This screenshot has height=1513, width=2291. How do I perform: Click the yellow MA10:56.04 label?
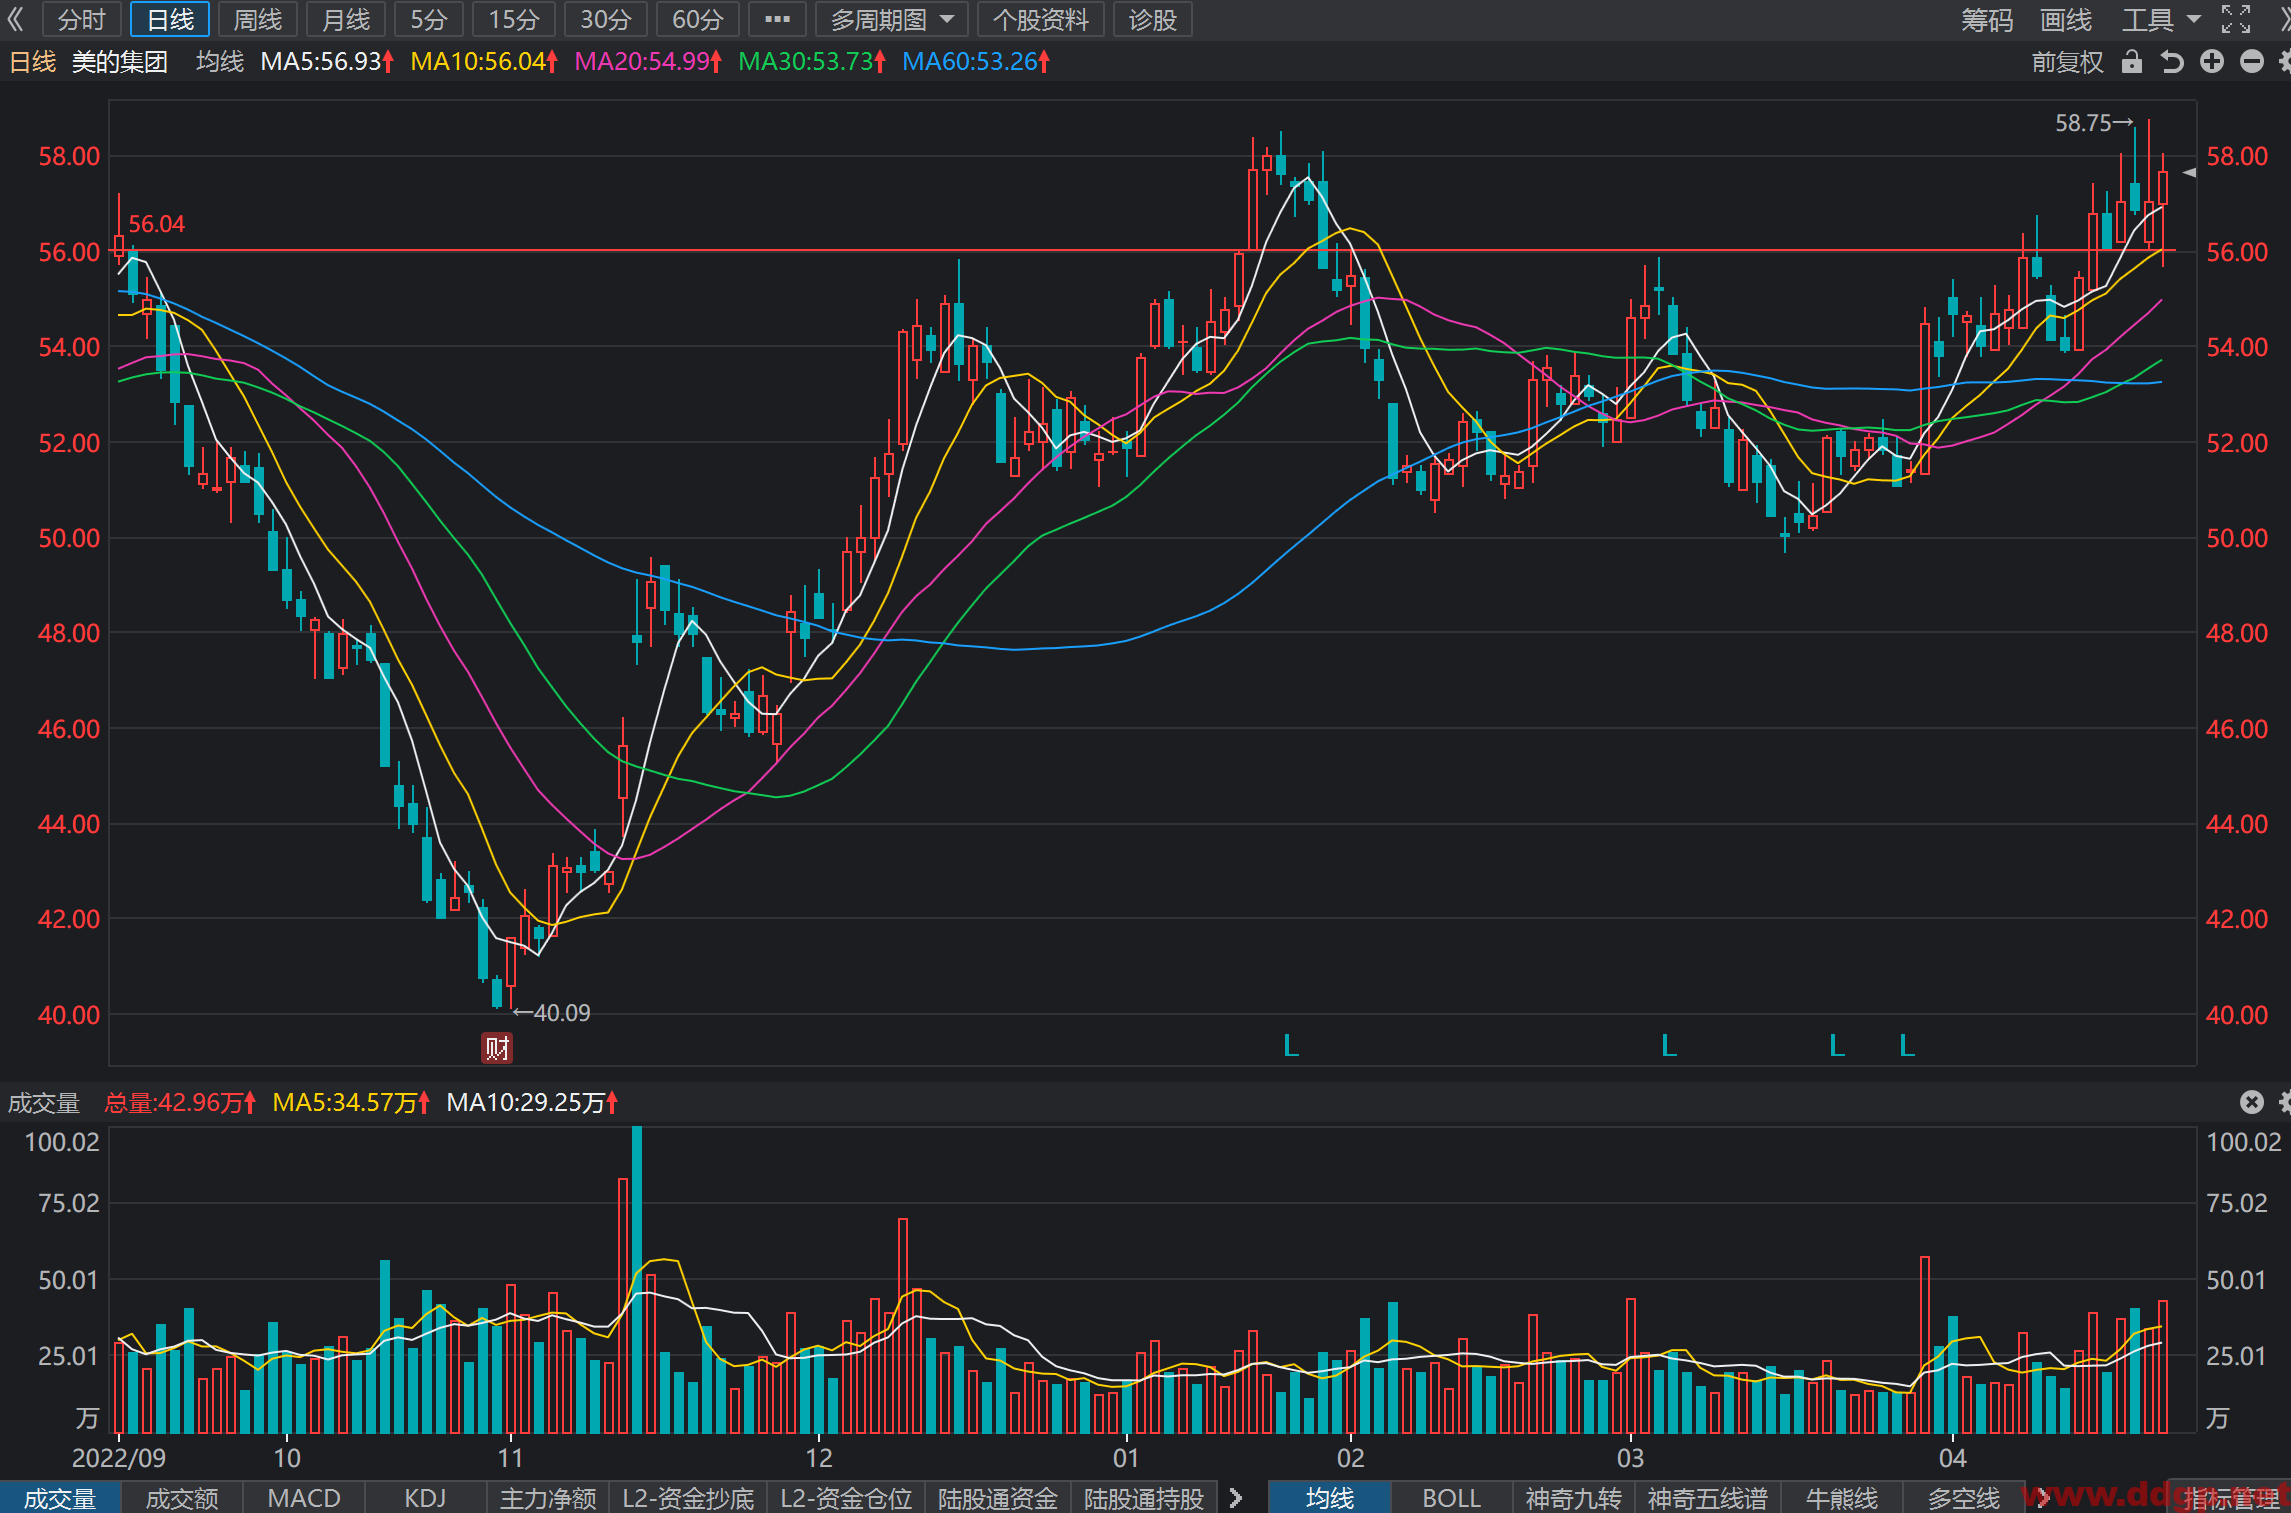pos(484,62)
